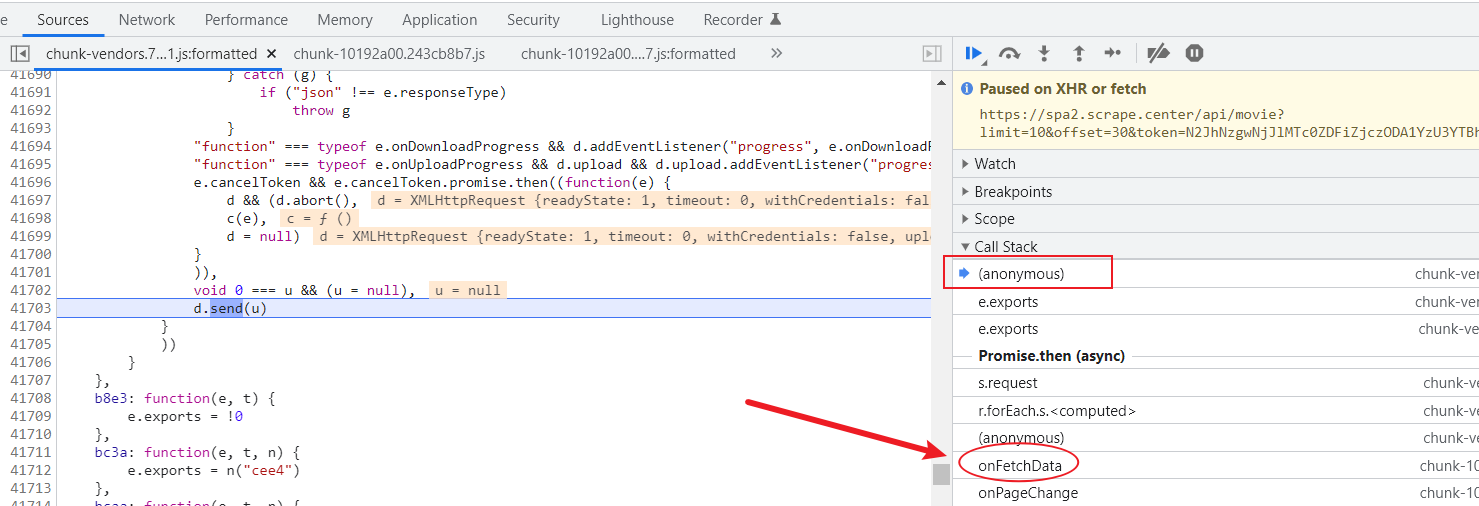This screenshot has height=506, width=1479.
Task: Select chunk-vendors.7...1.js:formatted file tab
Action: (151, 54)
